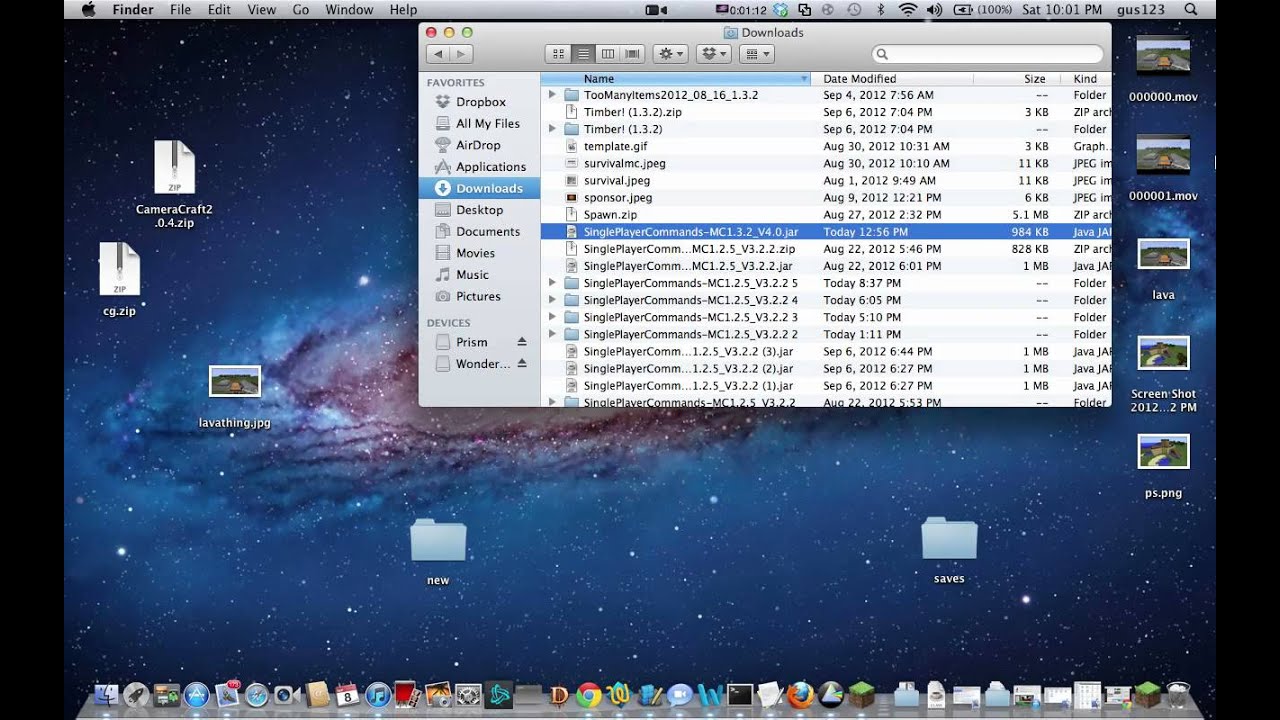Screen dimensions: 1280x720
Task: Open the File menu
Action: [x=180, y=10]
